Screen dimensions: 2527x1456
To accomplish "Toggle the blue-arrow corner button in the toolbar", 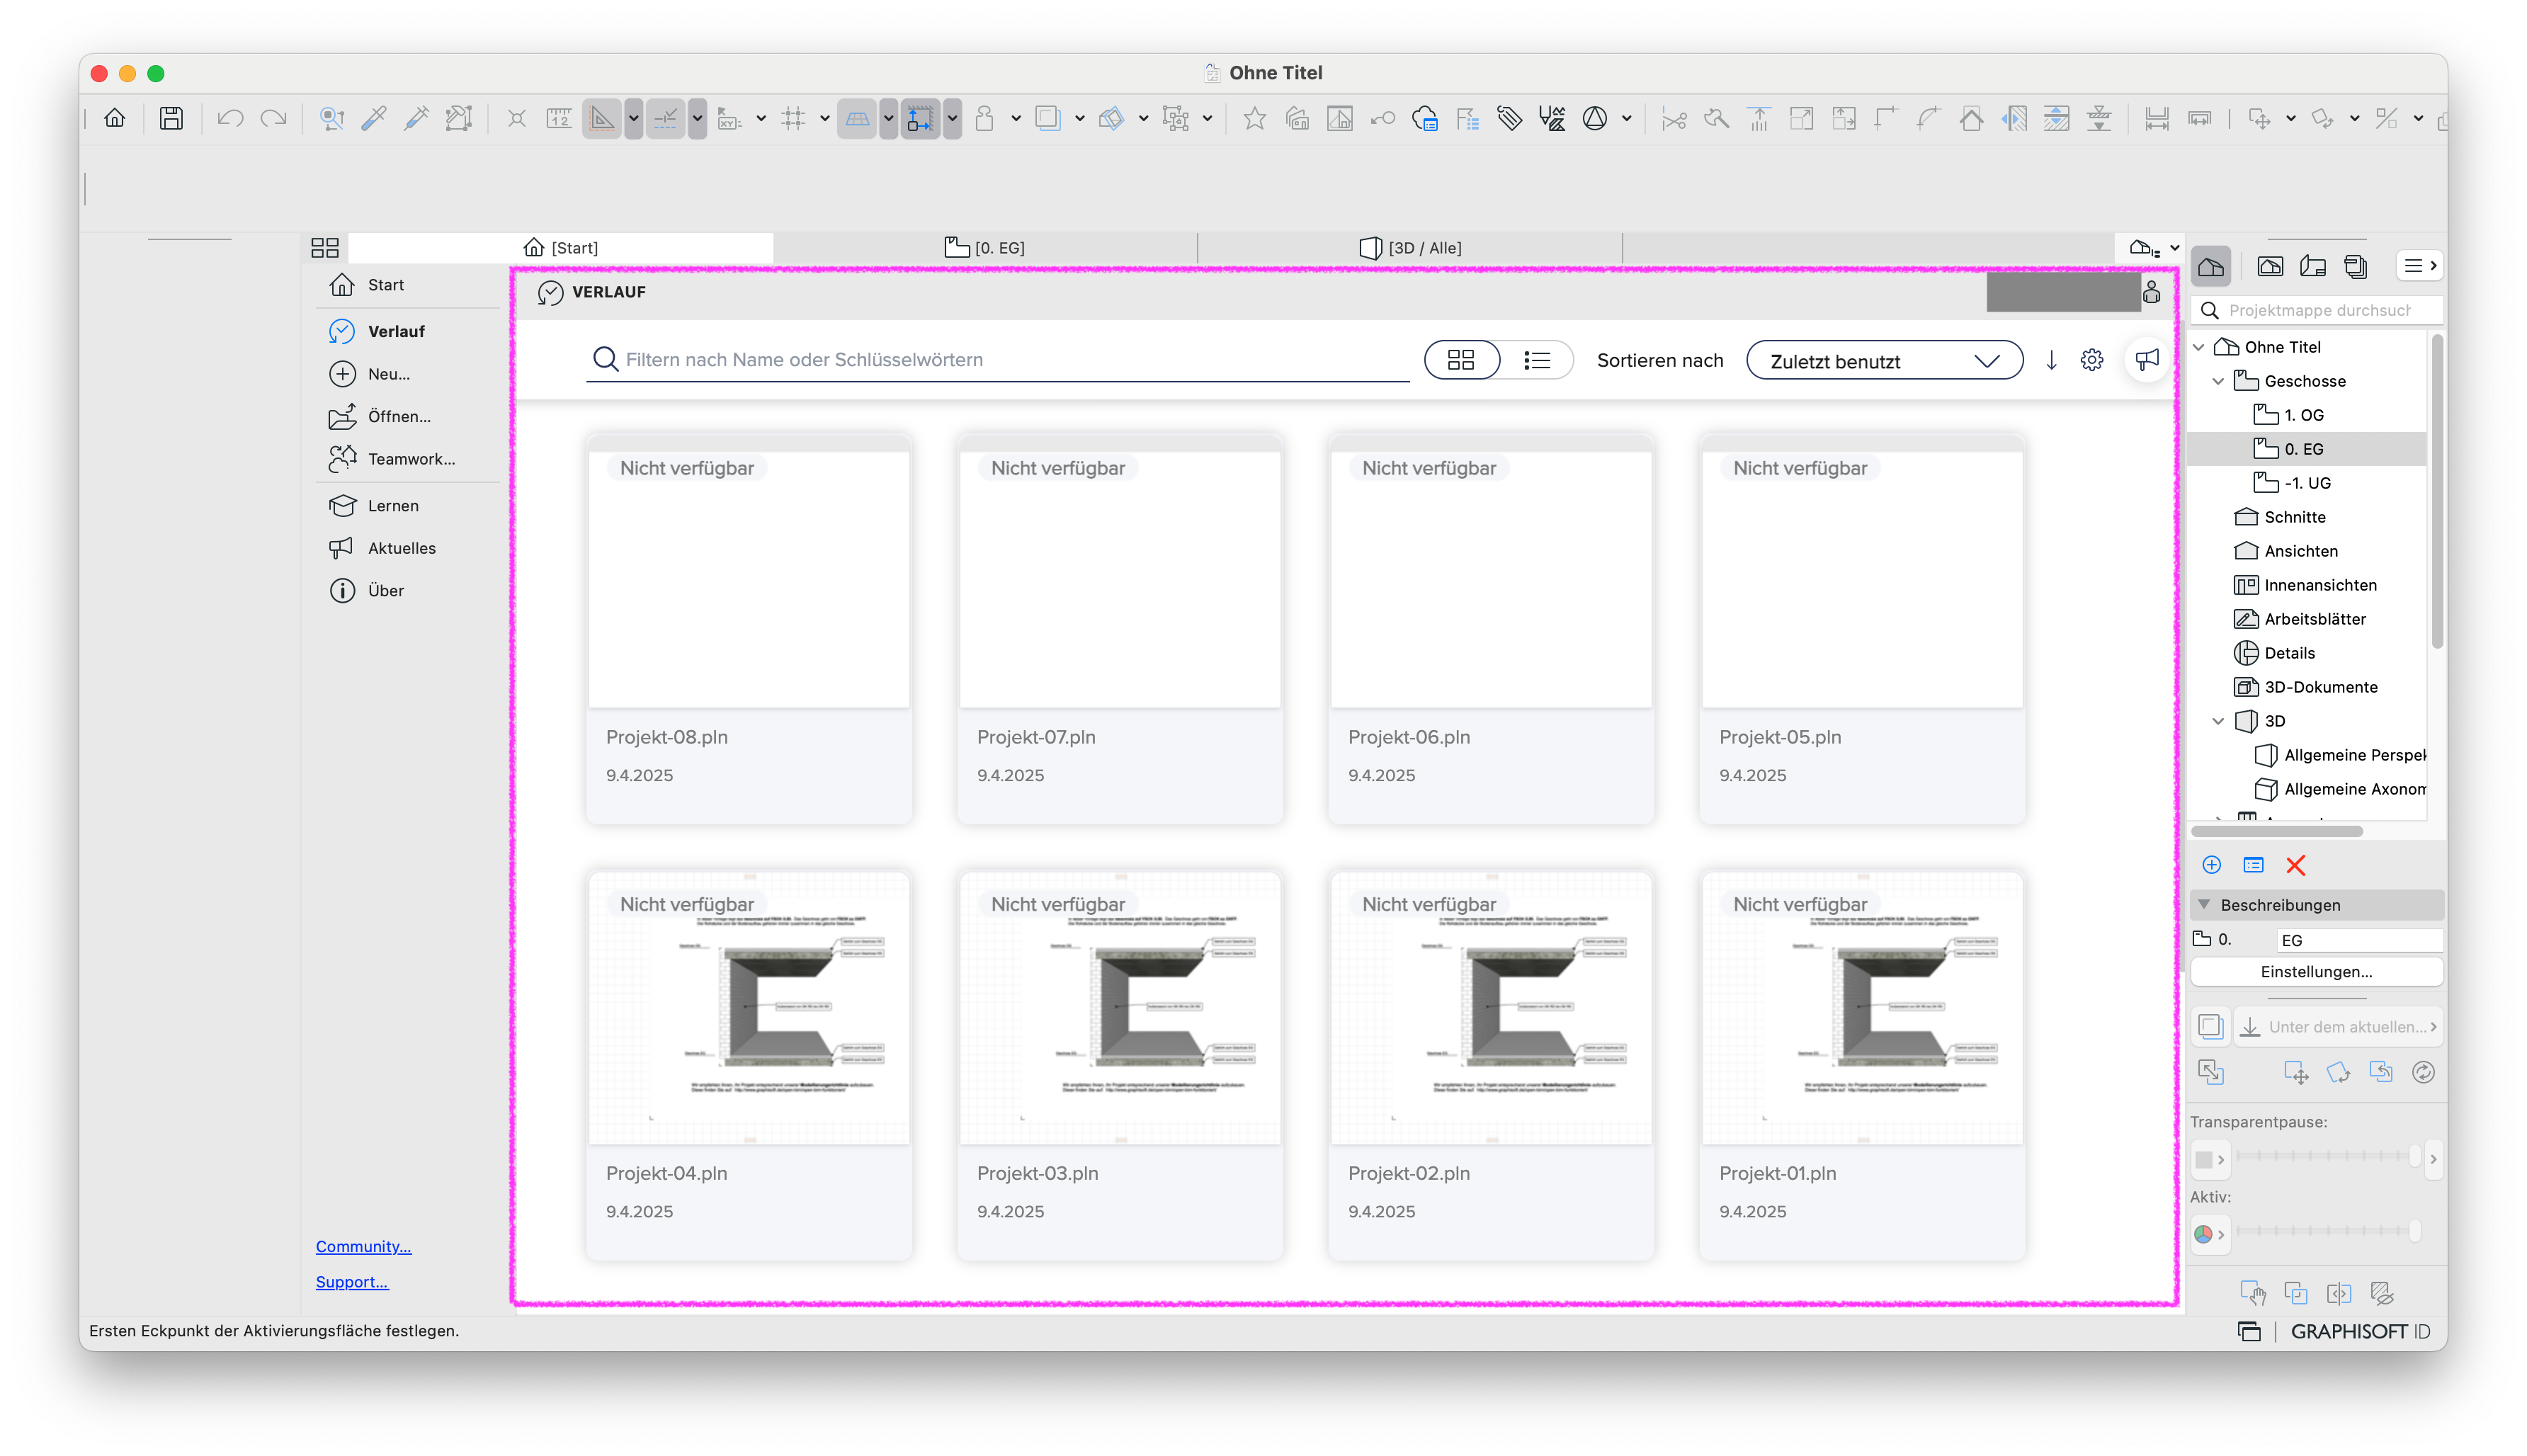I will point(920,118).
